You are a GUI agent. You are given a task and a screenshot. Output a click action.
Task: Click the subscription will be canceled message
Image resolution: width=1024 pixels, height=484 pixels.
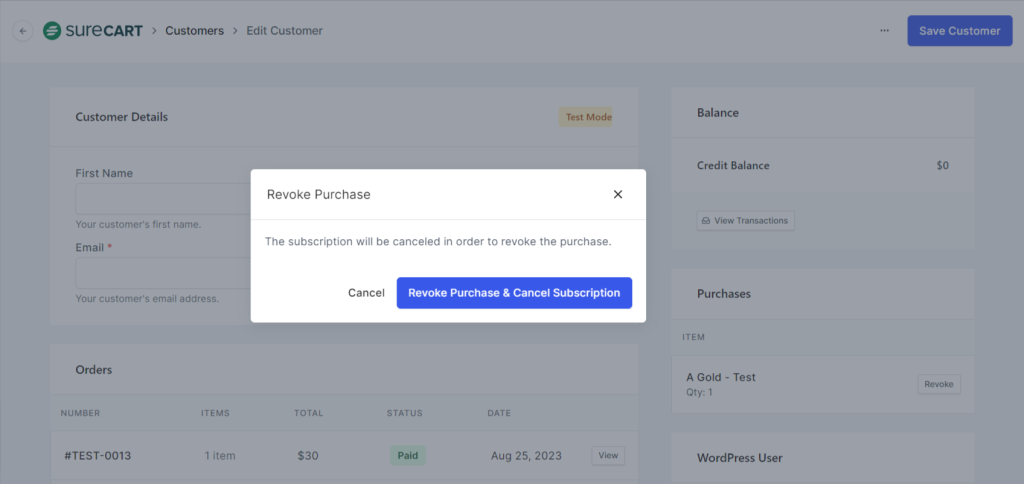point(438,242)
